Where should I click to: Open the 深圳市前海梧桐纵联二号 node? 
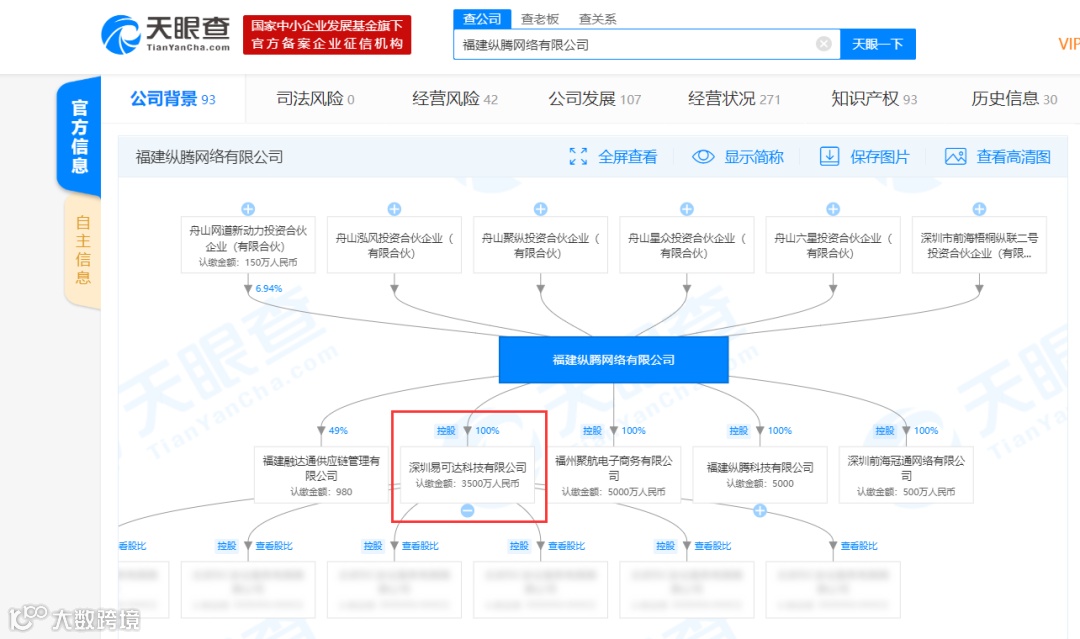(x=979, y=245)
